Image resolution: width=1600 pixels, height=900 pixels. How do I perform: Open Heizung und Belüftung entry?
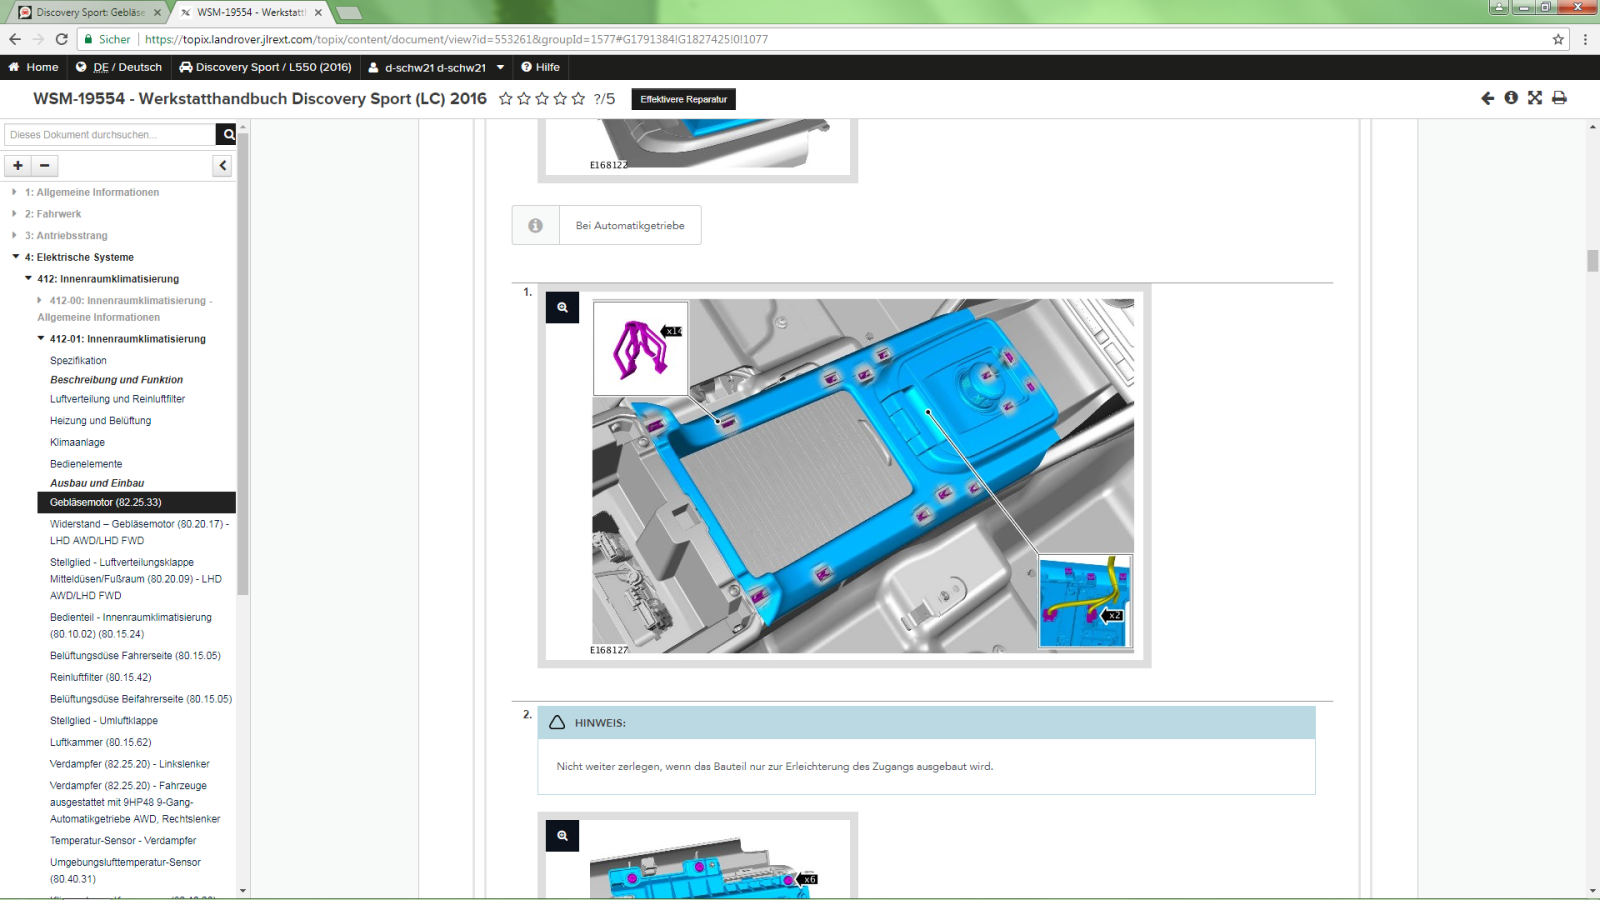tap(101, 421)
